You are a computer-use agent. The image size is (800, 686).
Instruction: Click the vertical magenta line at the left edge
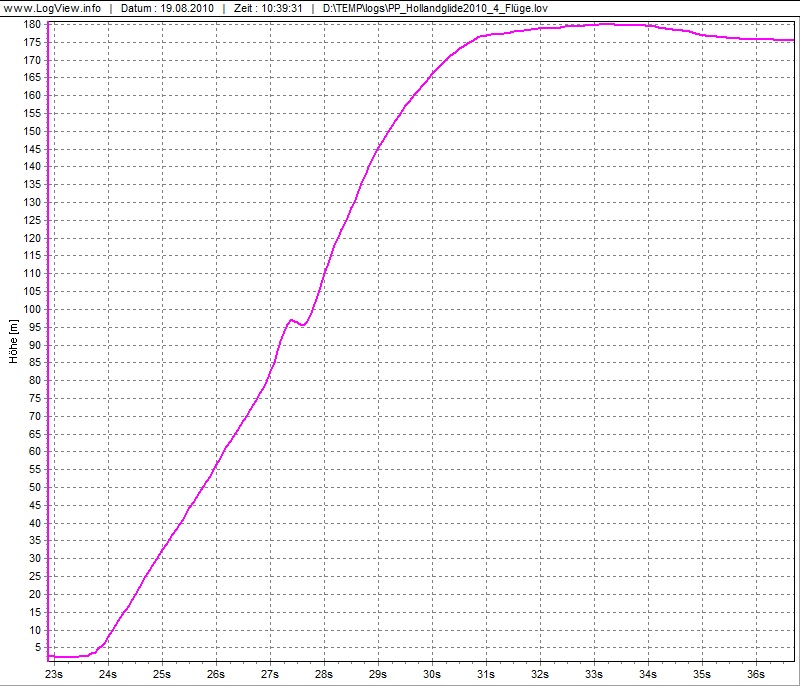[47, 340]
